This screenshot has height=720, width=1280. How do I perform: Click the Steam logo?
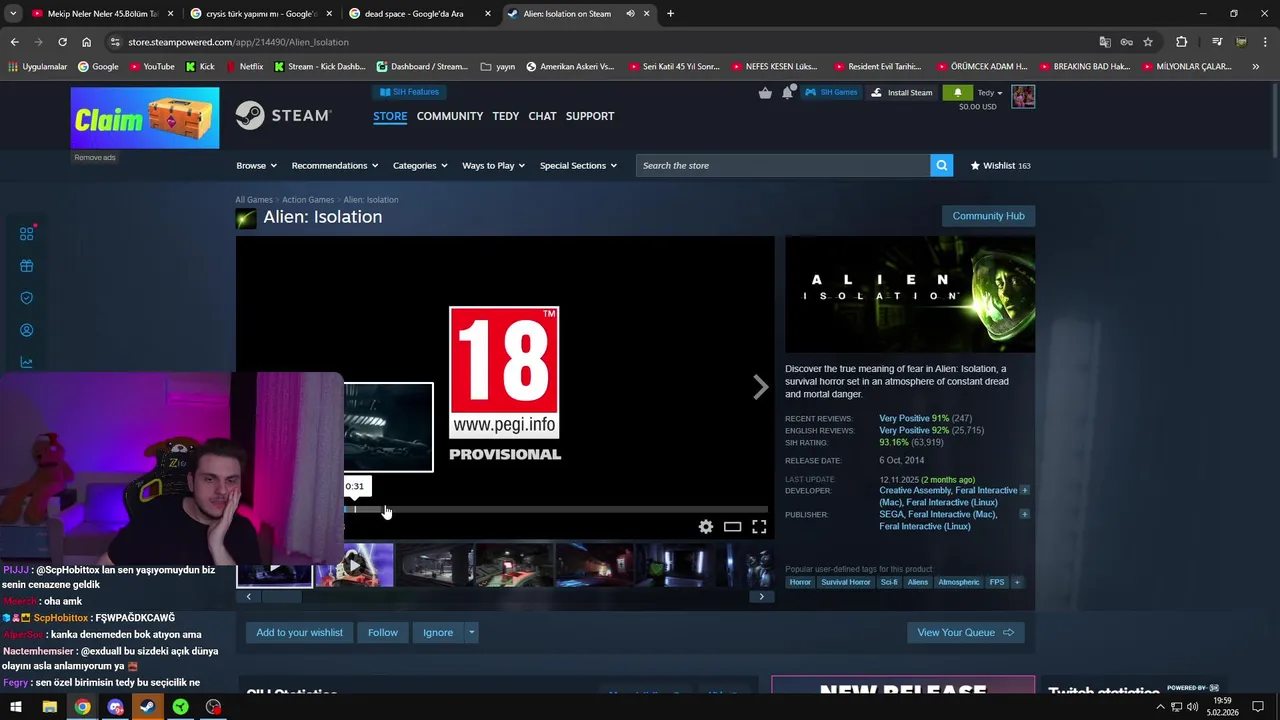283,116
